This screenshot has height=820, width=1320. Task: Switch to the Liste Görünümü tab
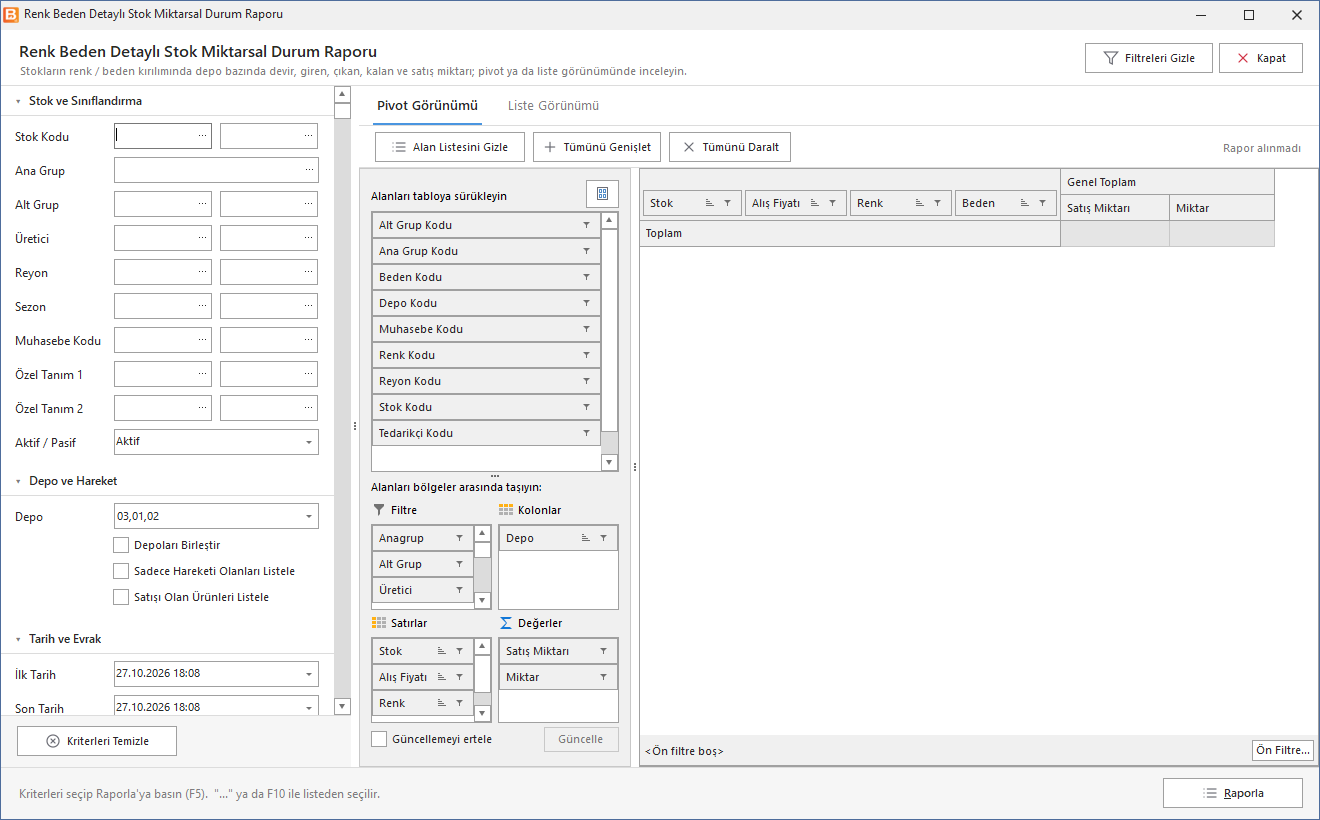553,105
